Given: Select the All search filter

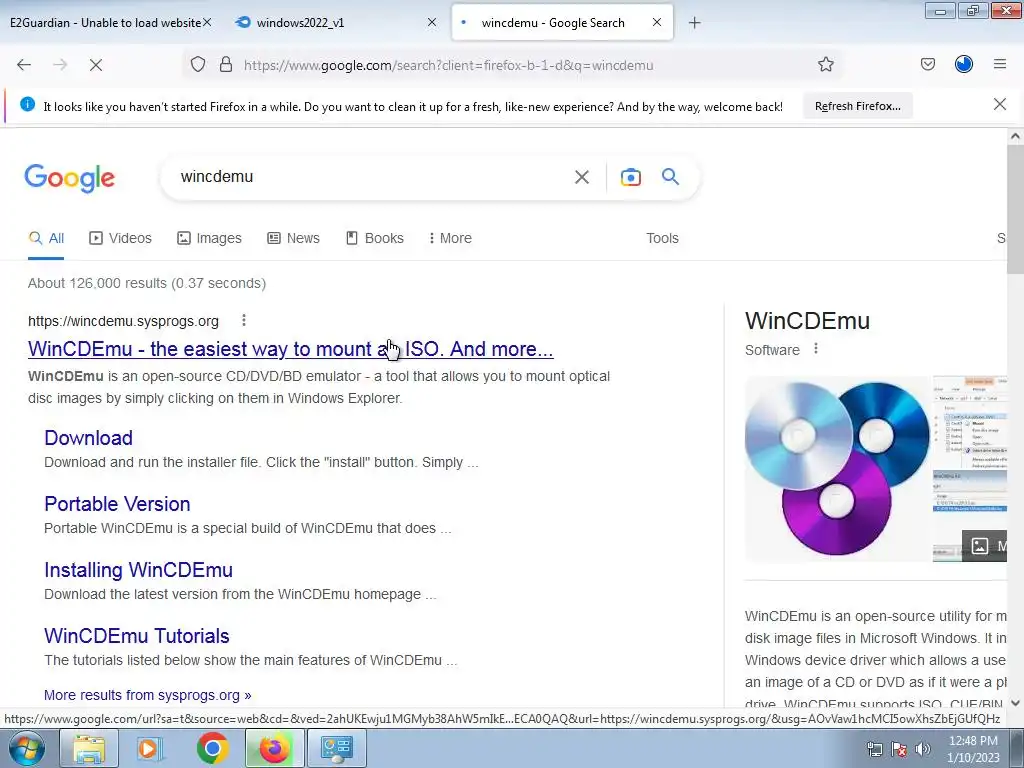Looking at the screenshot, I should (x=46, y=238).
